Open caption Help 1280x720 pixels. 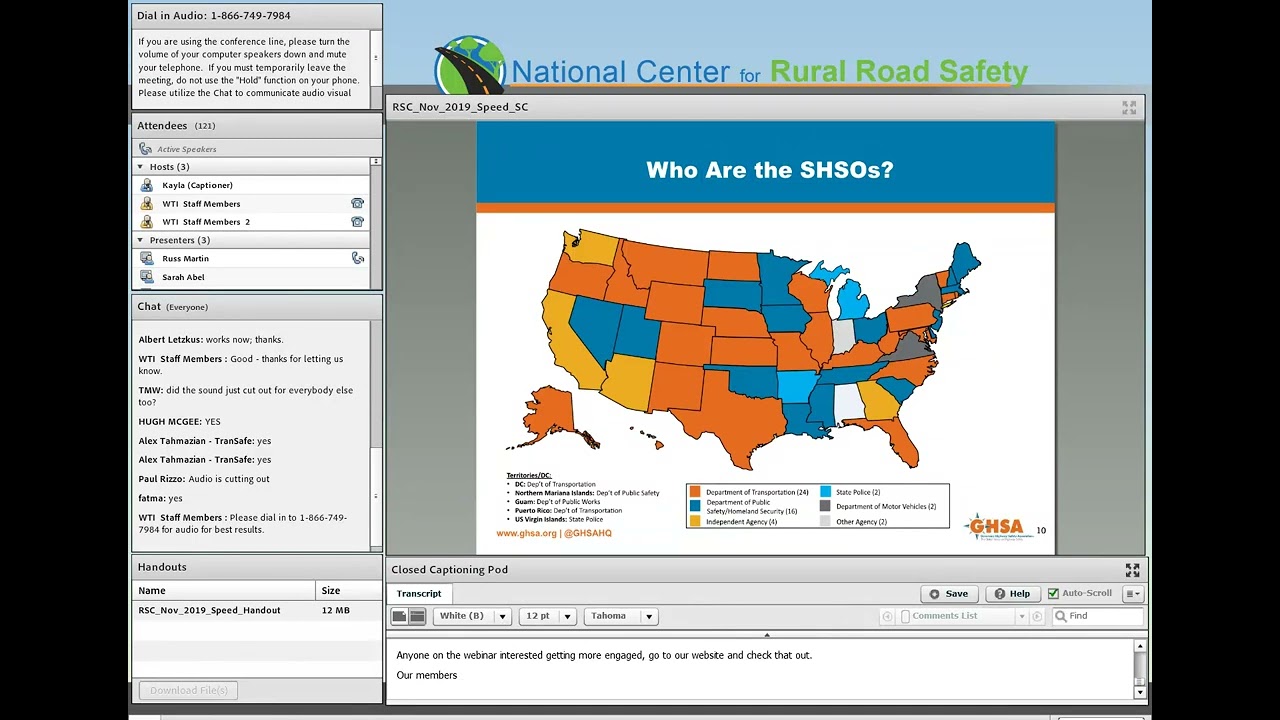pos(1012,594)
